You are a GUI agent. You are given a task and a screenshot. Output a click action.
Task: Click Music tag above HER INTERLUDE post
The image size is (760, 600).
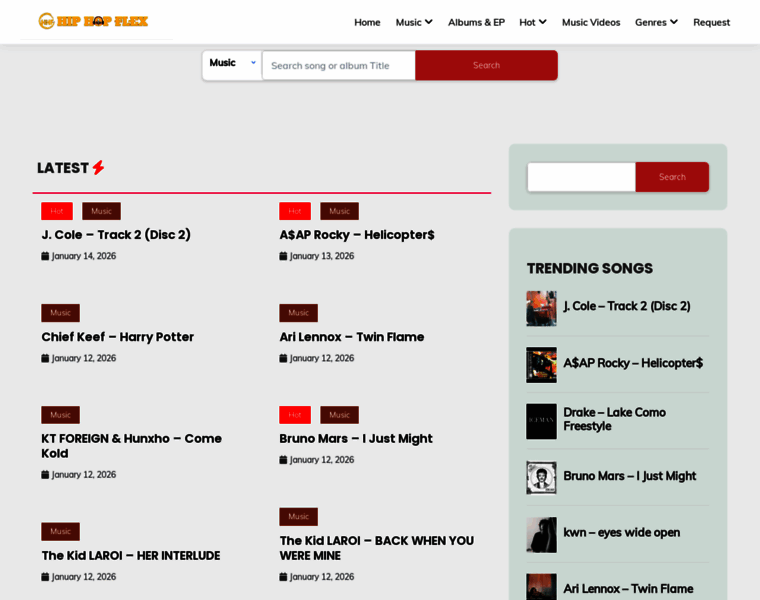61,532
